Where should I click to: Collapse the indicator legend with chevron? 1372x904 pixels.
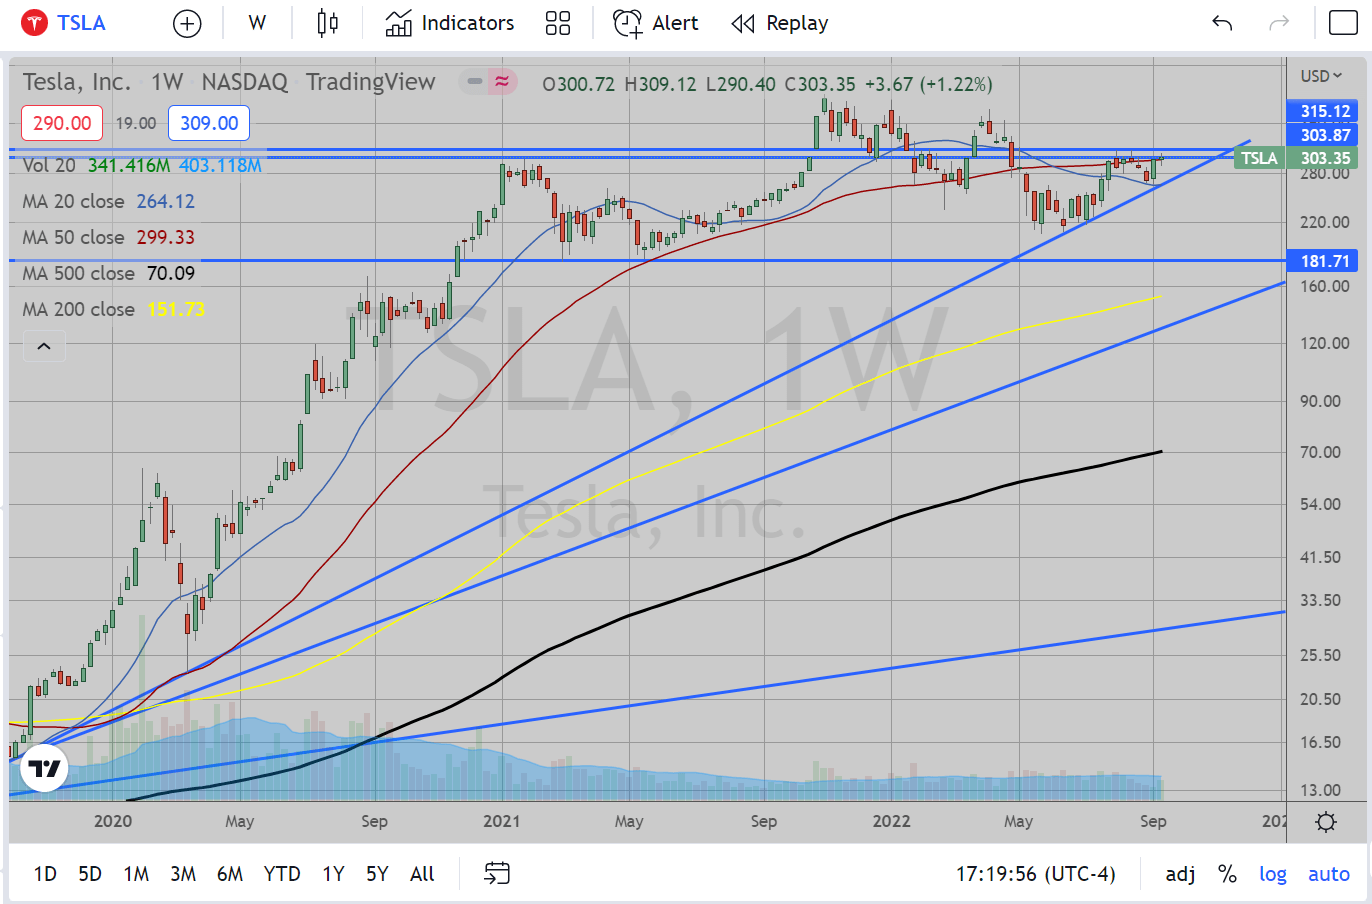44,347
